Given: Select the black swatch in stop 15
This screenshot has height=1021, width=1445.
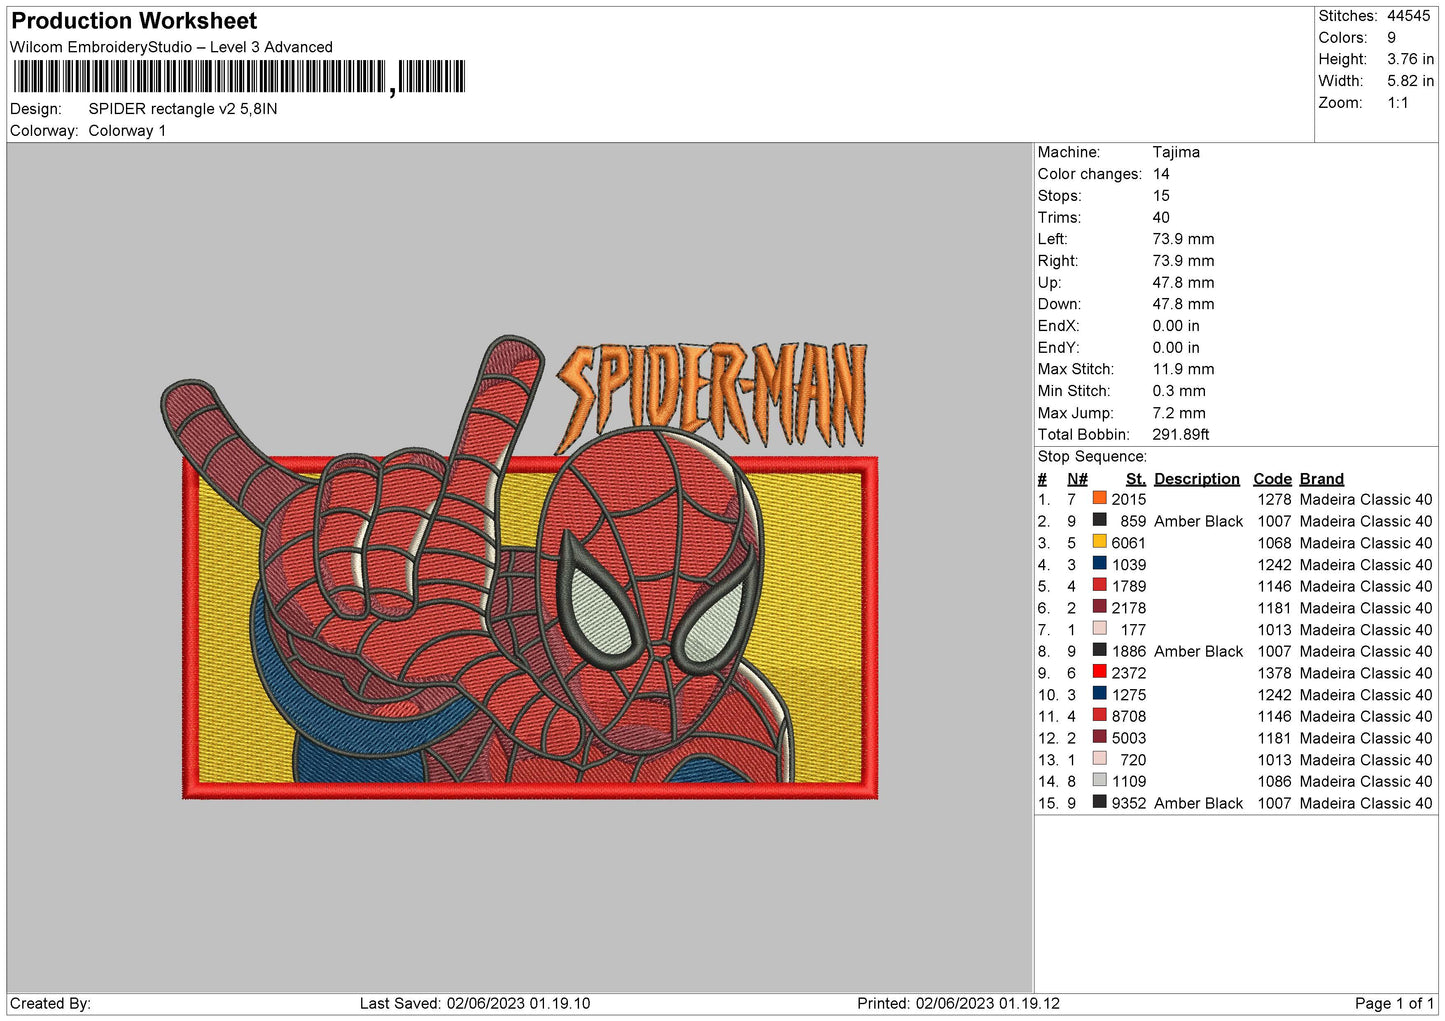Looking at the screenshot, I should click(x=1099, y=802).
